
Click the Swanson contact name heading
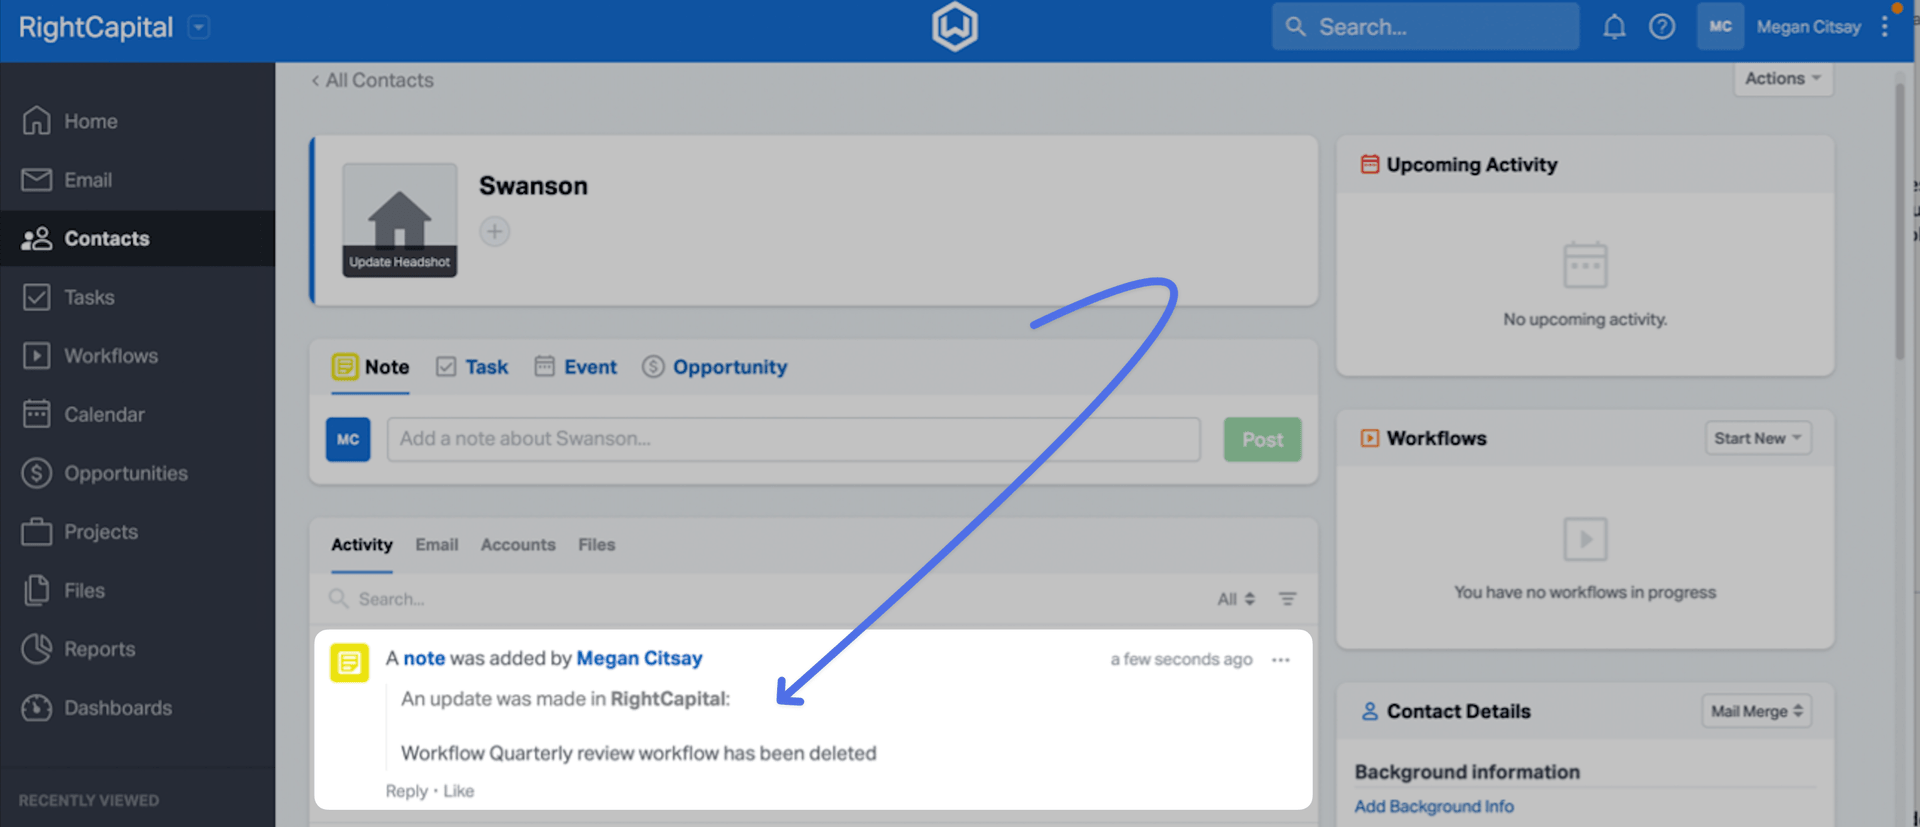pyautogui.click(x=533, y=186)
